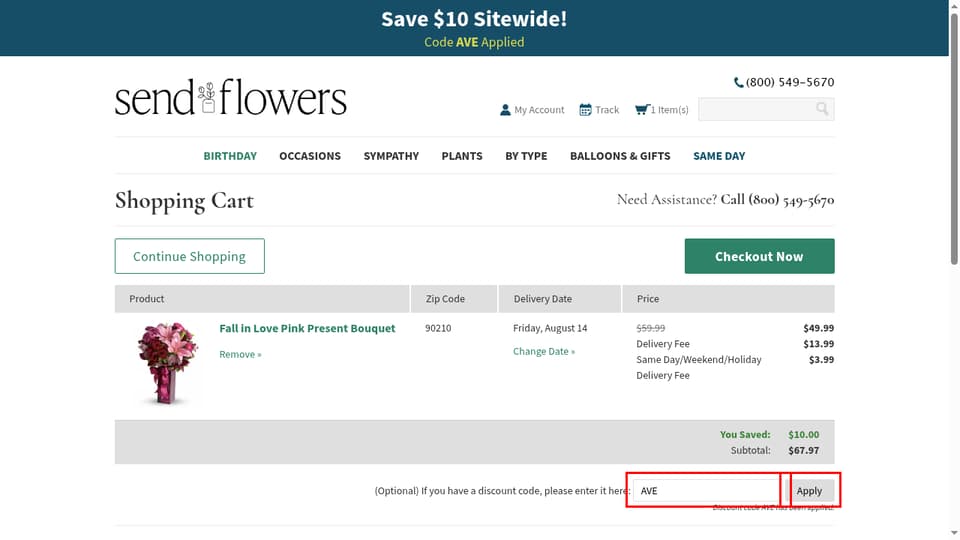Click the Track calendar icon
This screenshot has width=960, height=540.
pos(585,110)
